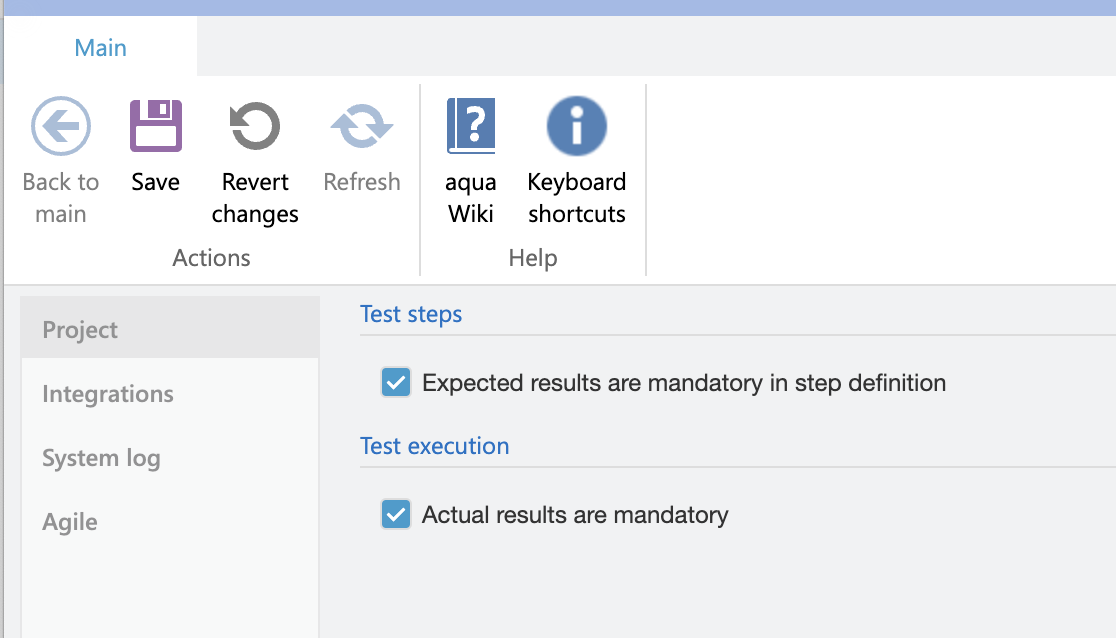Open the Integrations settings section
This screenshot has width=1116, height=638.
click(x=108, y=394)
